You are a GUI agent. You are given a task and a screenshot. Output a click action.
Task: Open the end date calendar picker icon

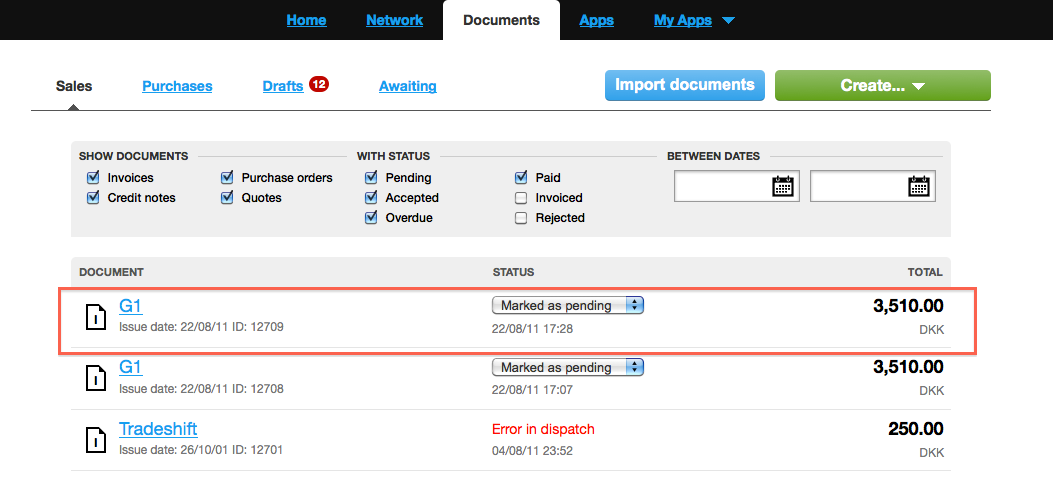click(919, 186)
